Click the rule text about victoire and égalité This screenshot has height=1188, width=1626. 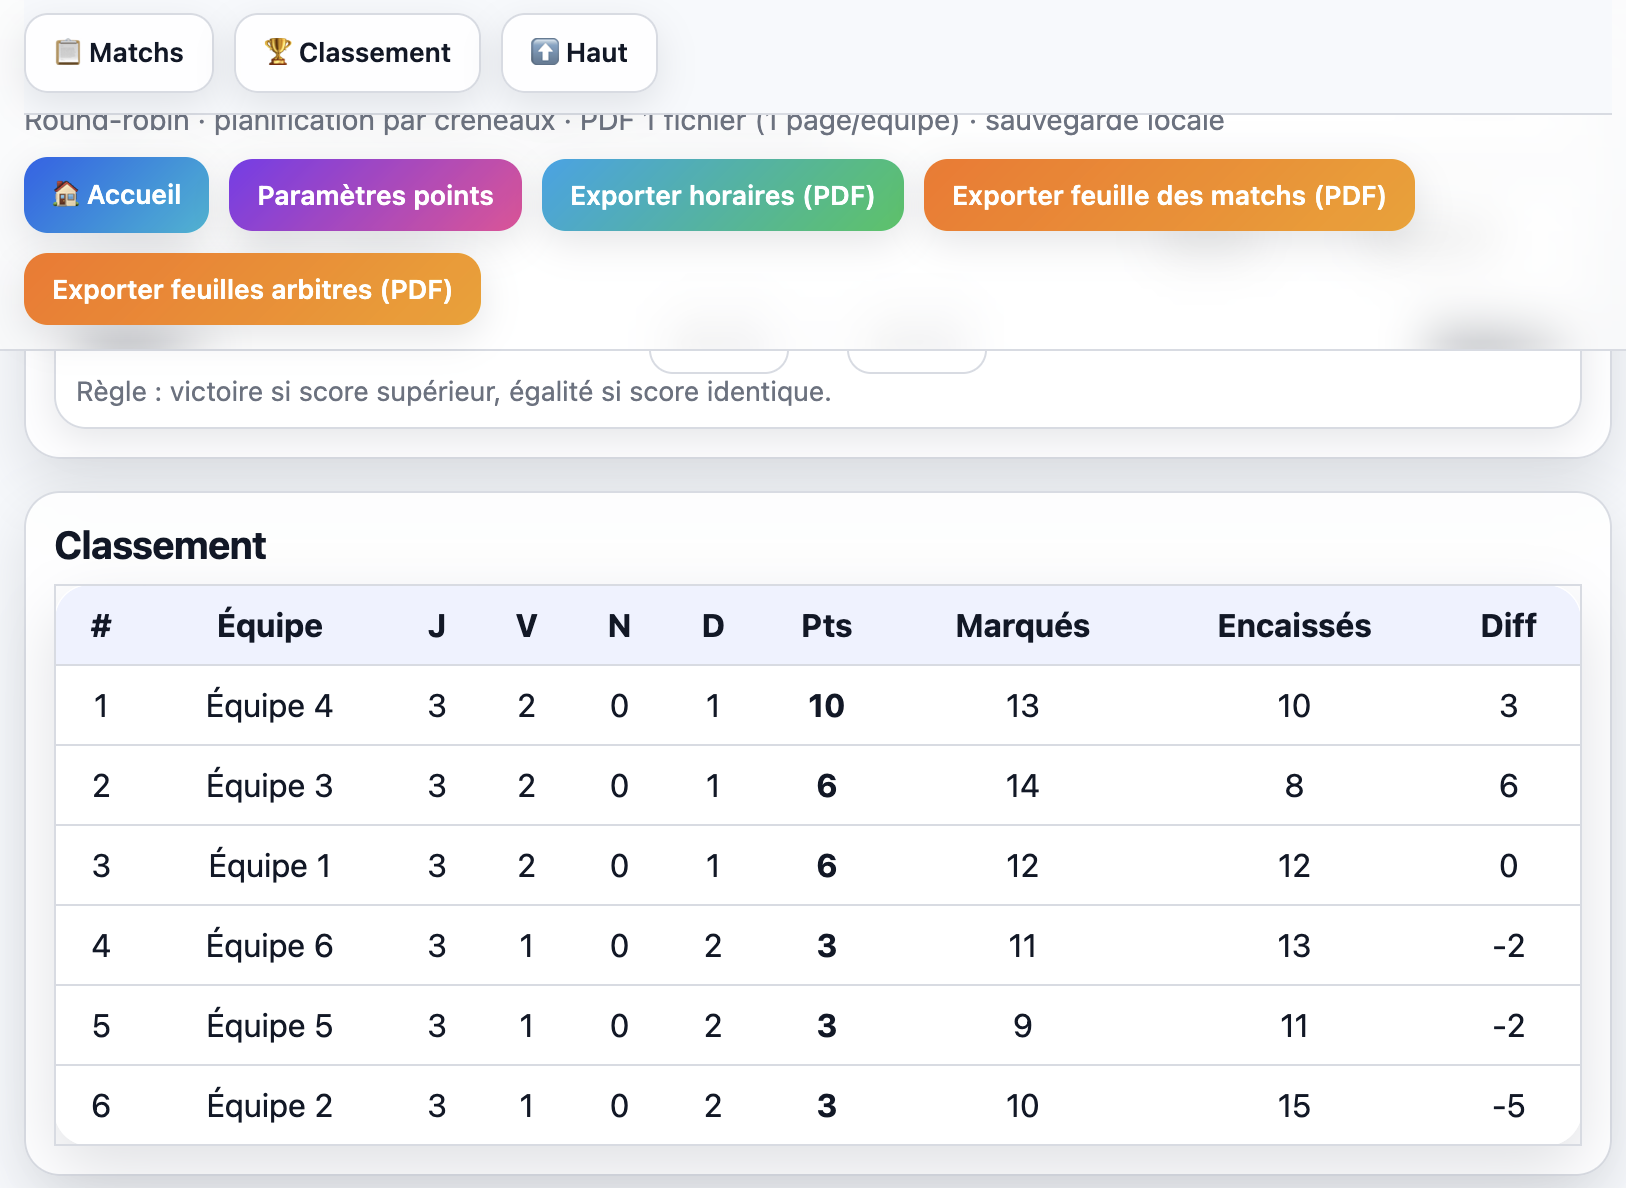point(453,391)
